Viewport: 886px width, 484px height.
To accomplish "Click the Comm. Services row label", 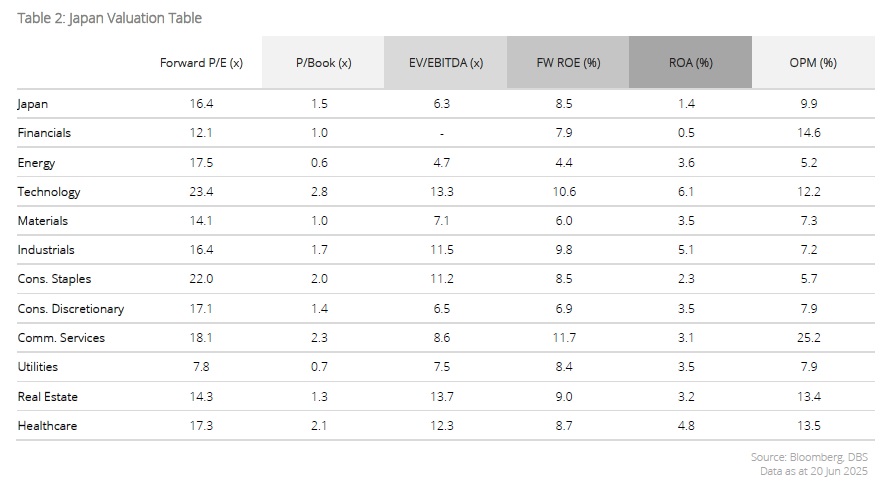I will point(61,338).
